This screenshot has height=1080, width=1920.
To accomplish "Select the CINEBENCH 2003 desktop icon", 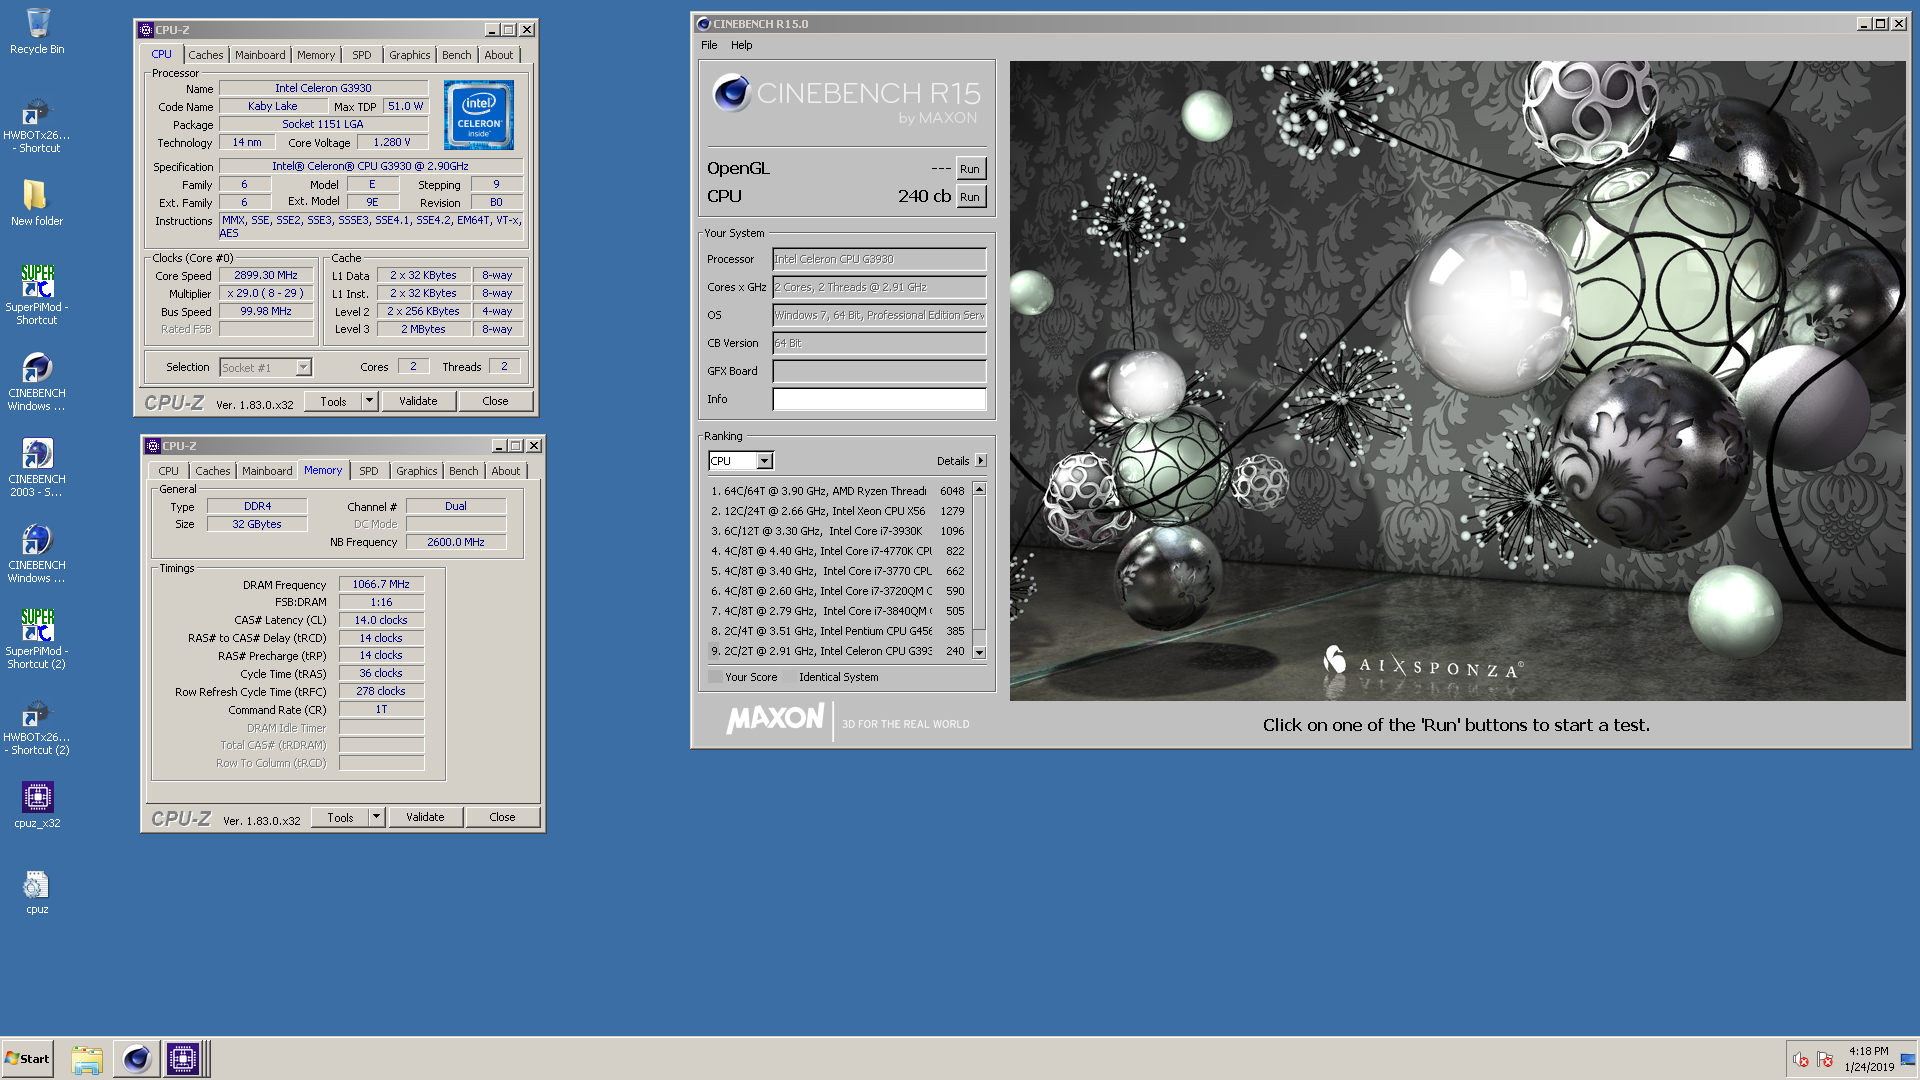I will pyautogui.click(x=37, y=467).
